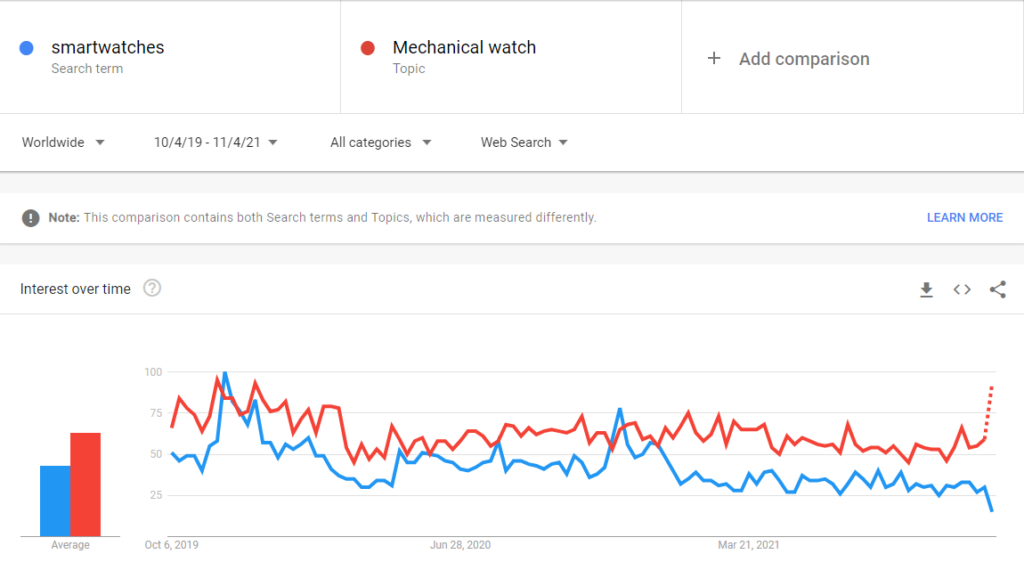Screen dimensions: 1024x562
Task: Click the note warning exclamation icon
Action: click(x=31, y=218)
